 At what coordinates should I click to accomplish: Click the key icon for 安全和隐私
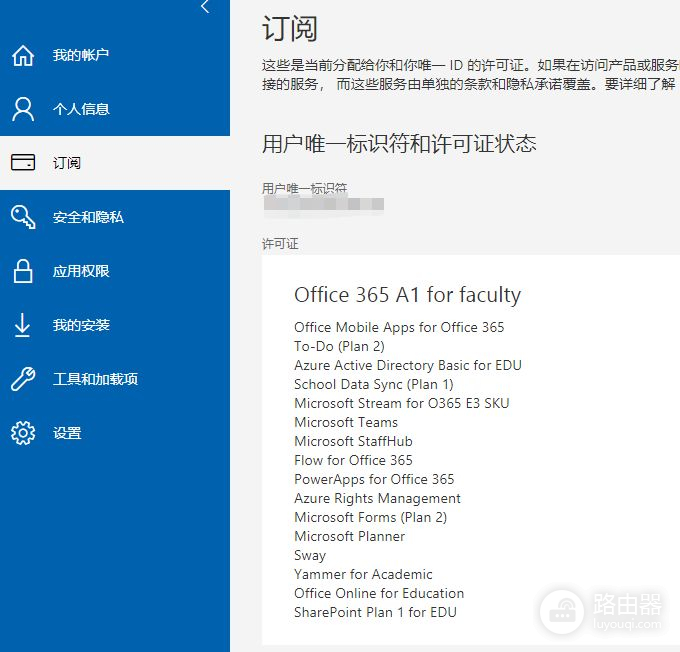pos(23,216)
